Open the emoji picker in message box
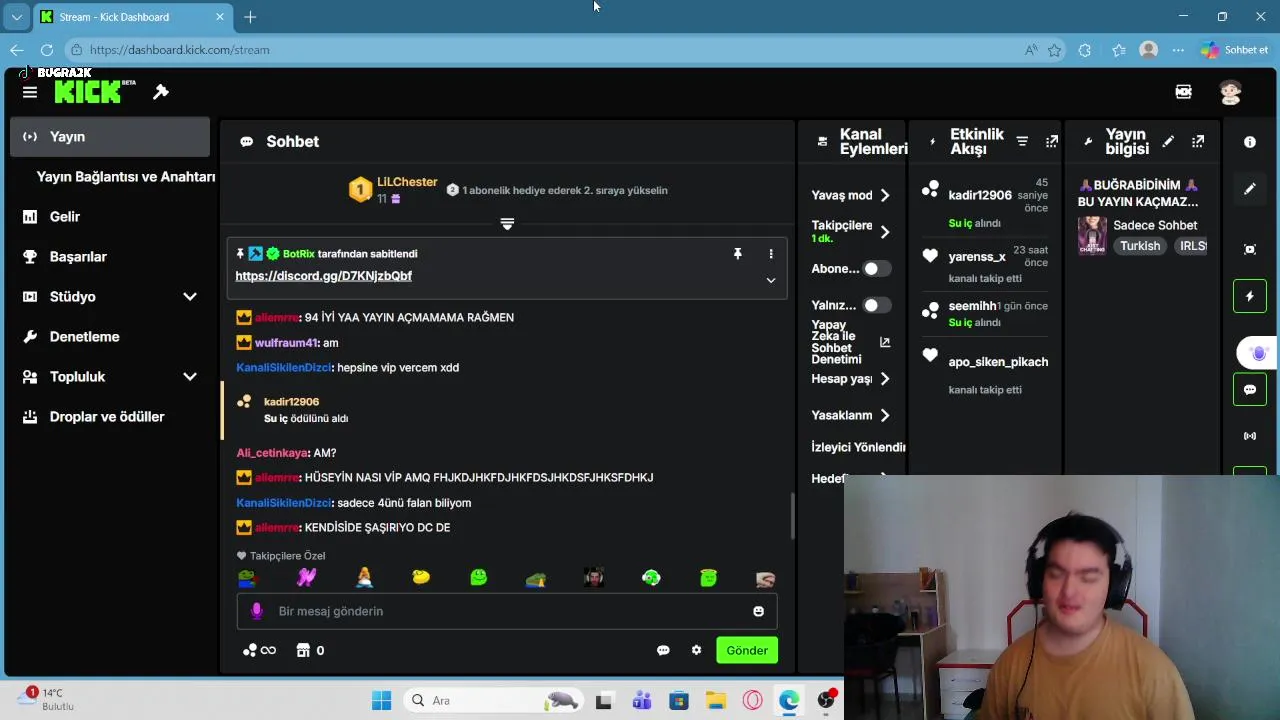Screen dimensions: 1280x720 (758, 611)
